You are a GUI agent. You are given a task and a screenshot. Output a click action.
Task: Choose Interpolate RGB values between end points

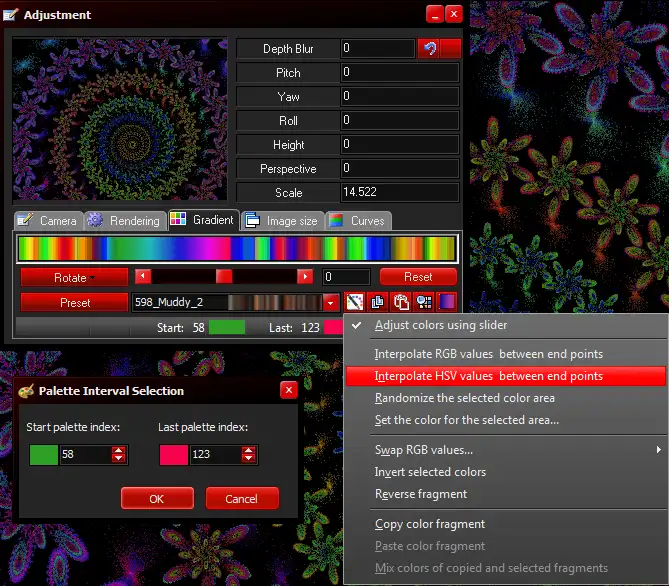[x=506, y=354]
